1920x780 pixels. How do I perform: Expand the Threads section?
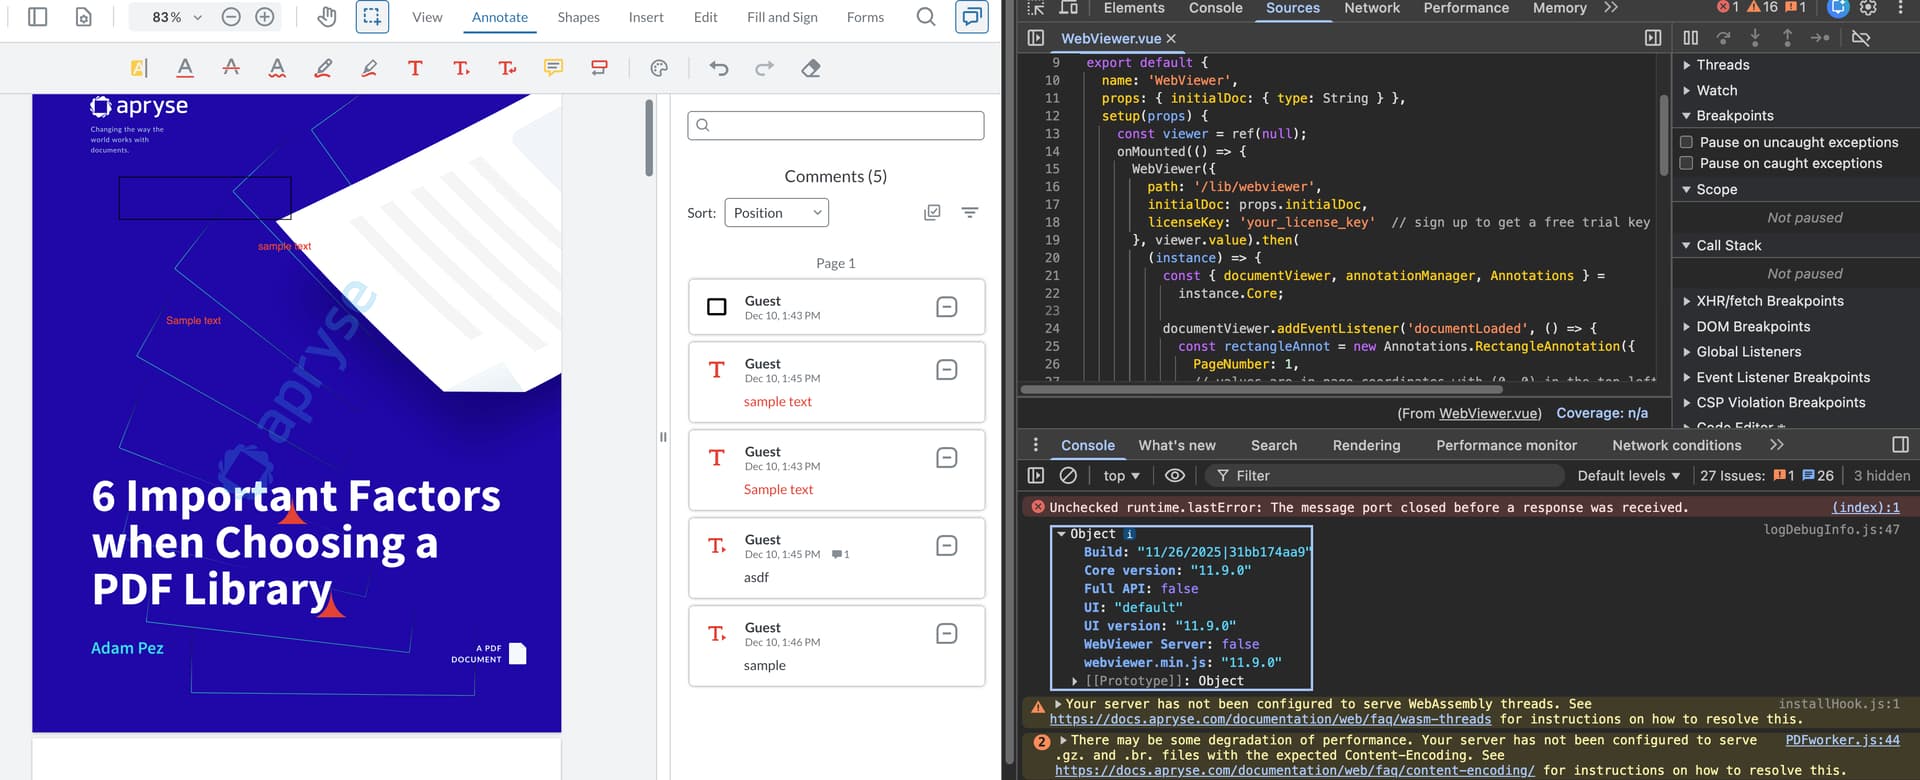(1722, 65)
